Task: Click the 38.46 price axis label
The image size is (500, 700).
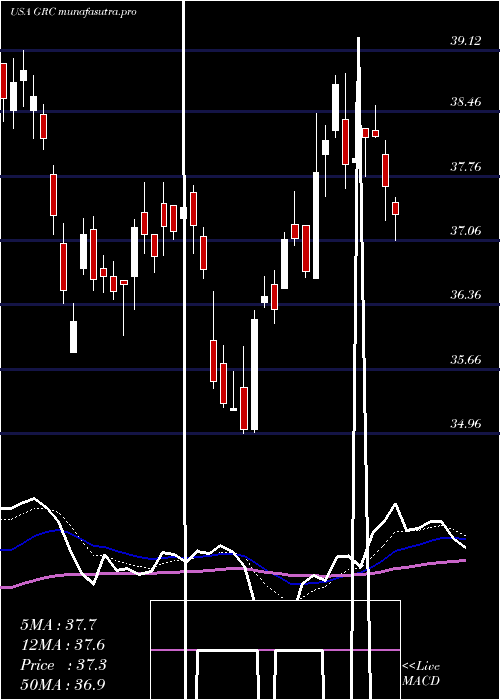Action: pyautogui.click(x=465, y=102)
